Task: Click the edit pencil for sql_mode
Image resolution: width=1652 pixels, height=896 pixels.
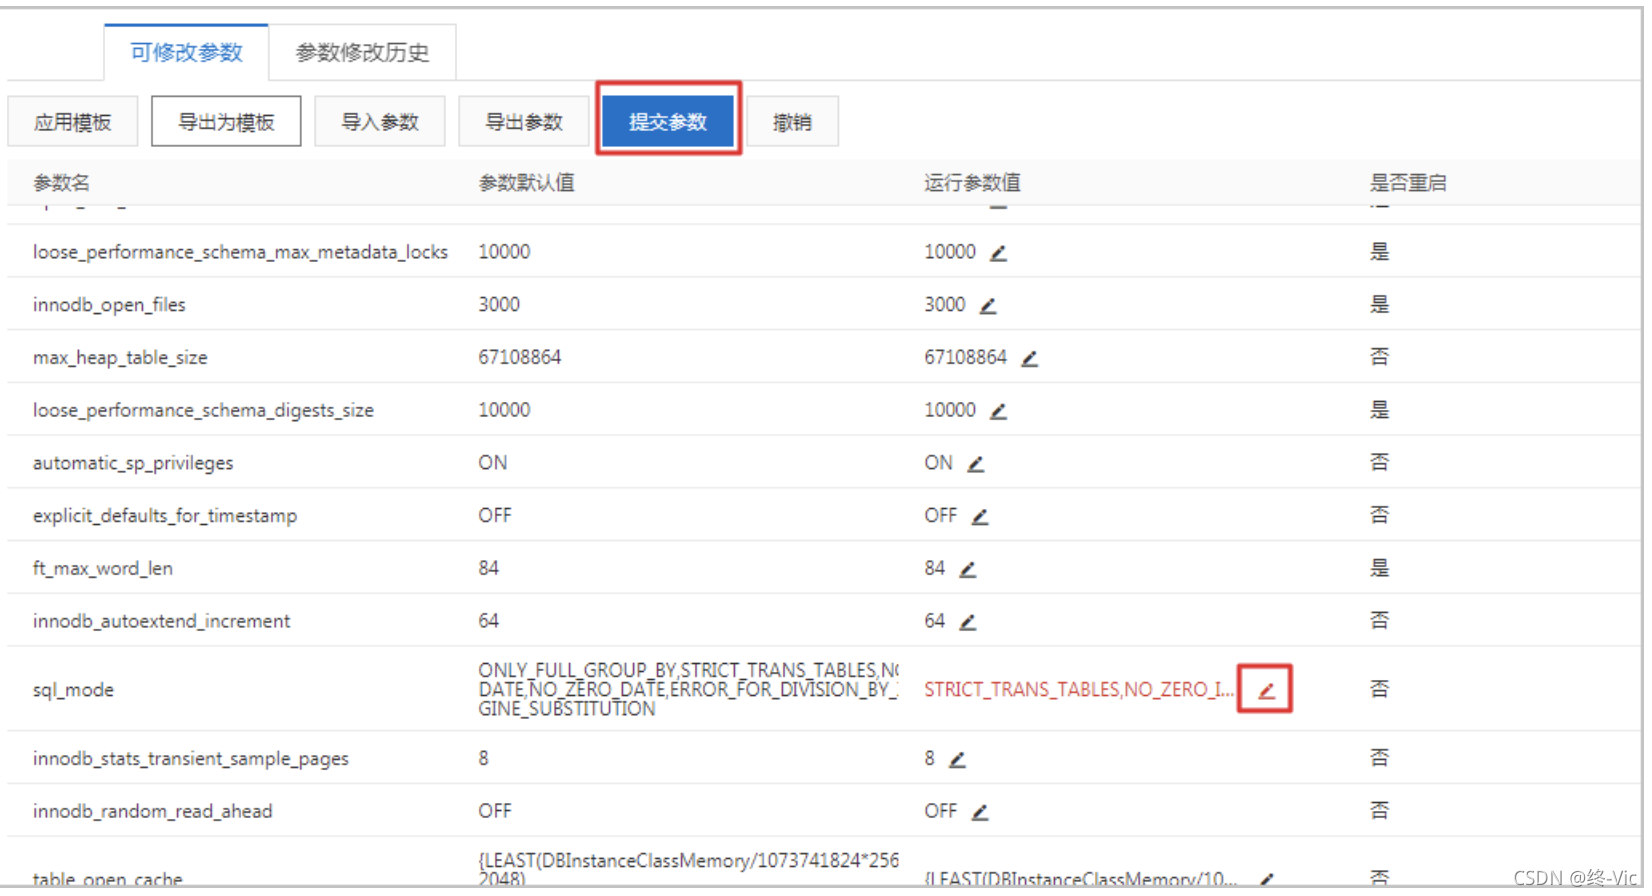Action: (1266, 691)
